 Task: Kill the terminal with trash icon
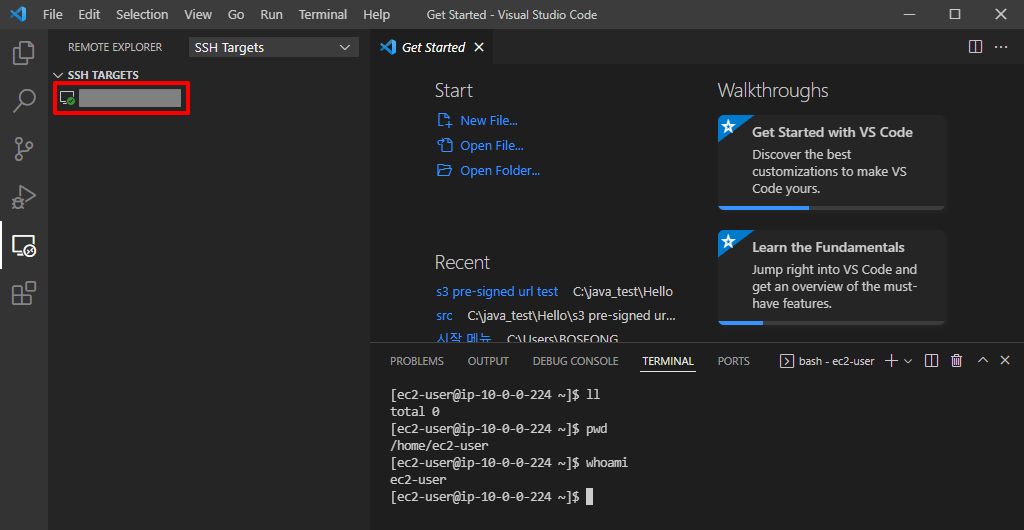pos(957,361)
